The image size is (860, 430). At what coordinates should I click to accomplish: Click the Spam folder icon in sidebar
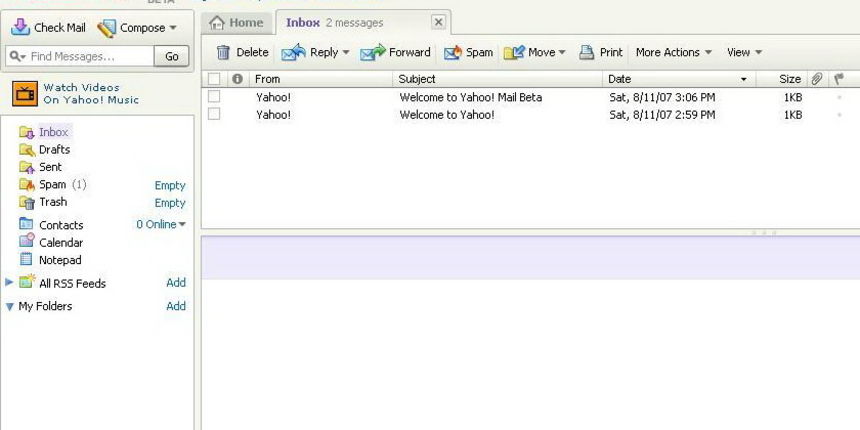27,185
